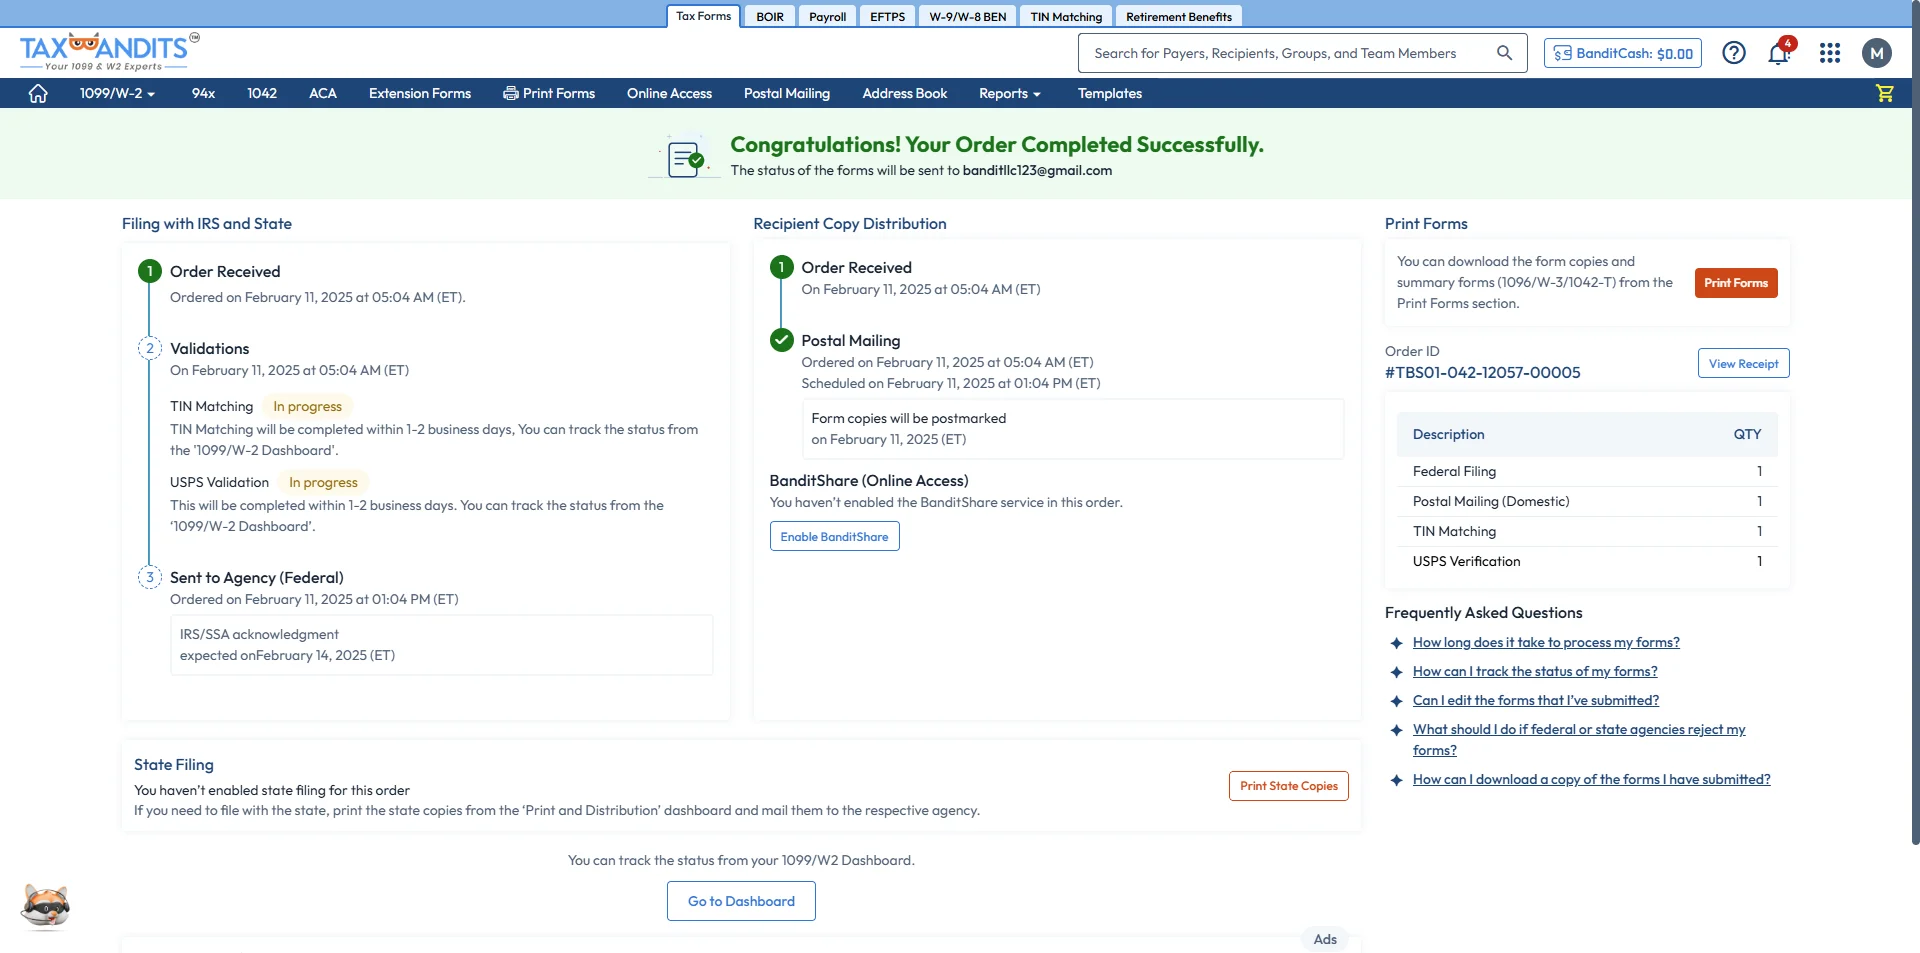
Task: Click USPS Verification table row
Action: pyautogui.click(x=1586, y=561)
